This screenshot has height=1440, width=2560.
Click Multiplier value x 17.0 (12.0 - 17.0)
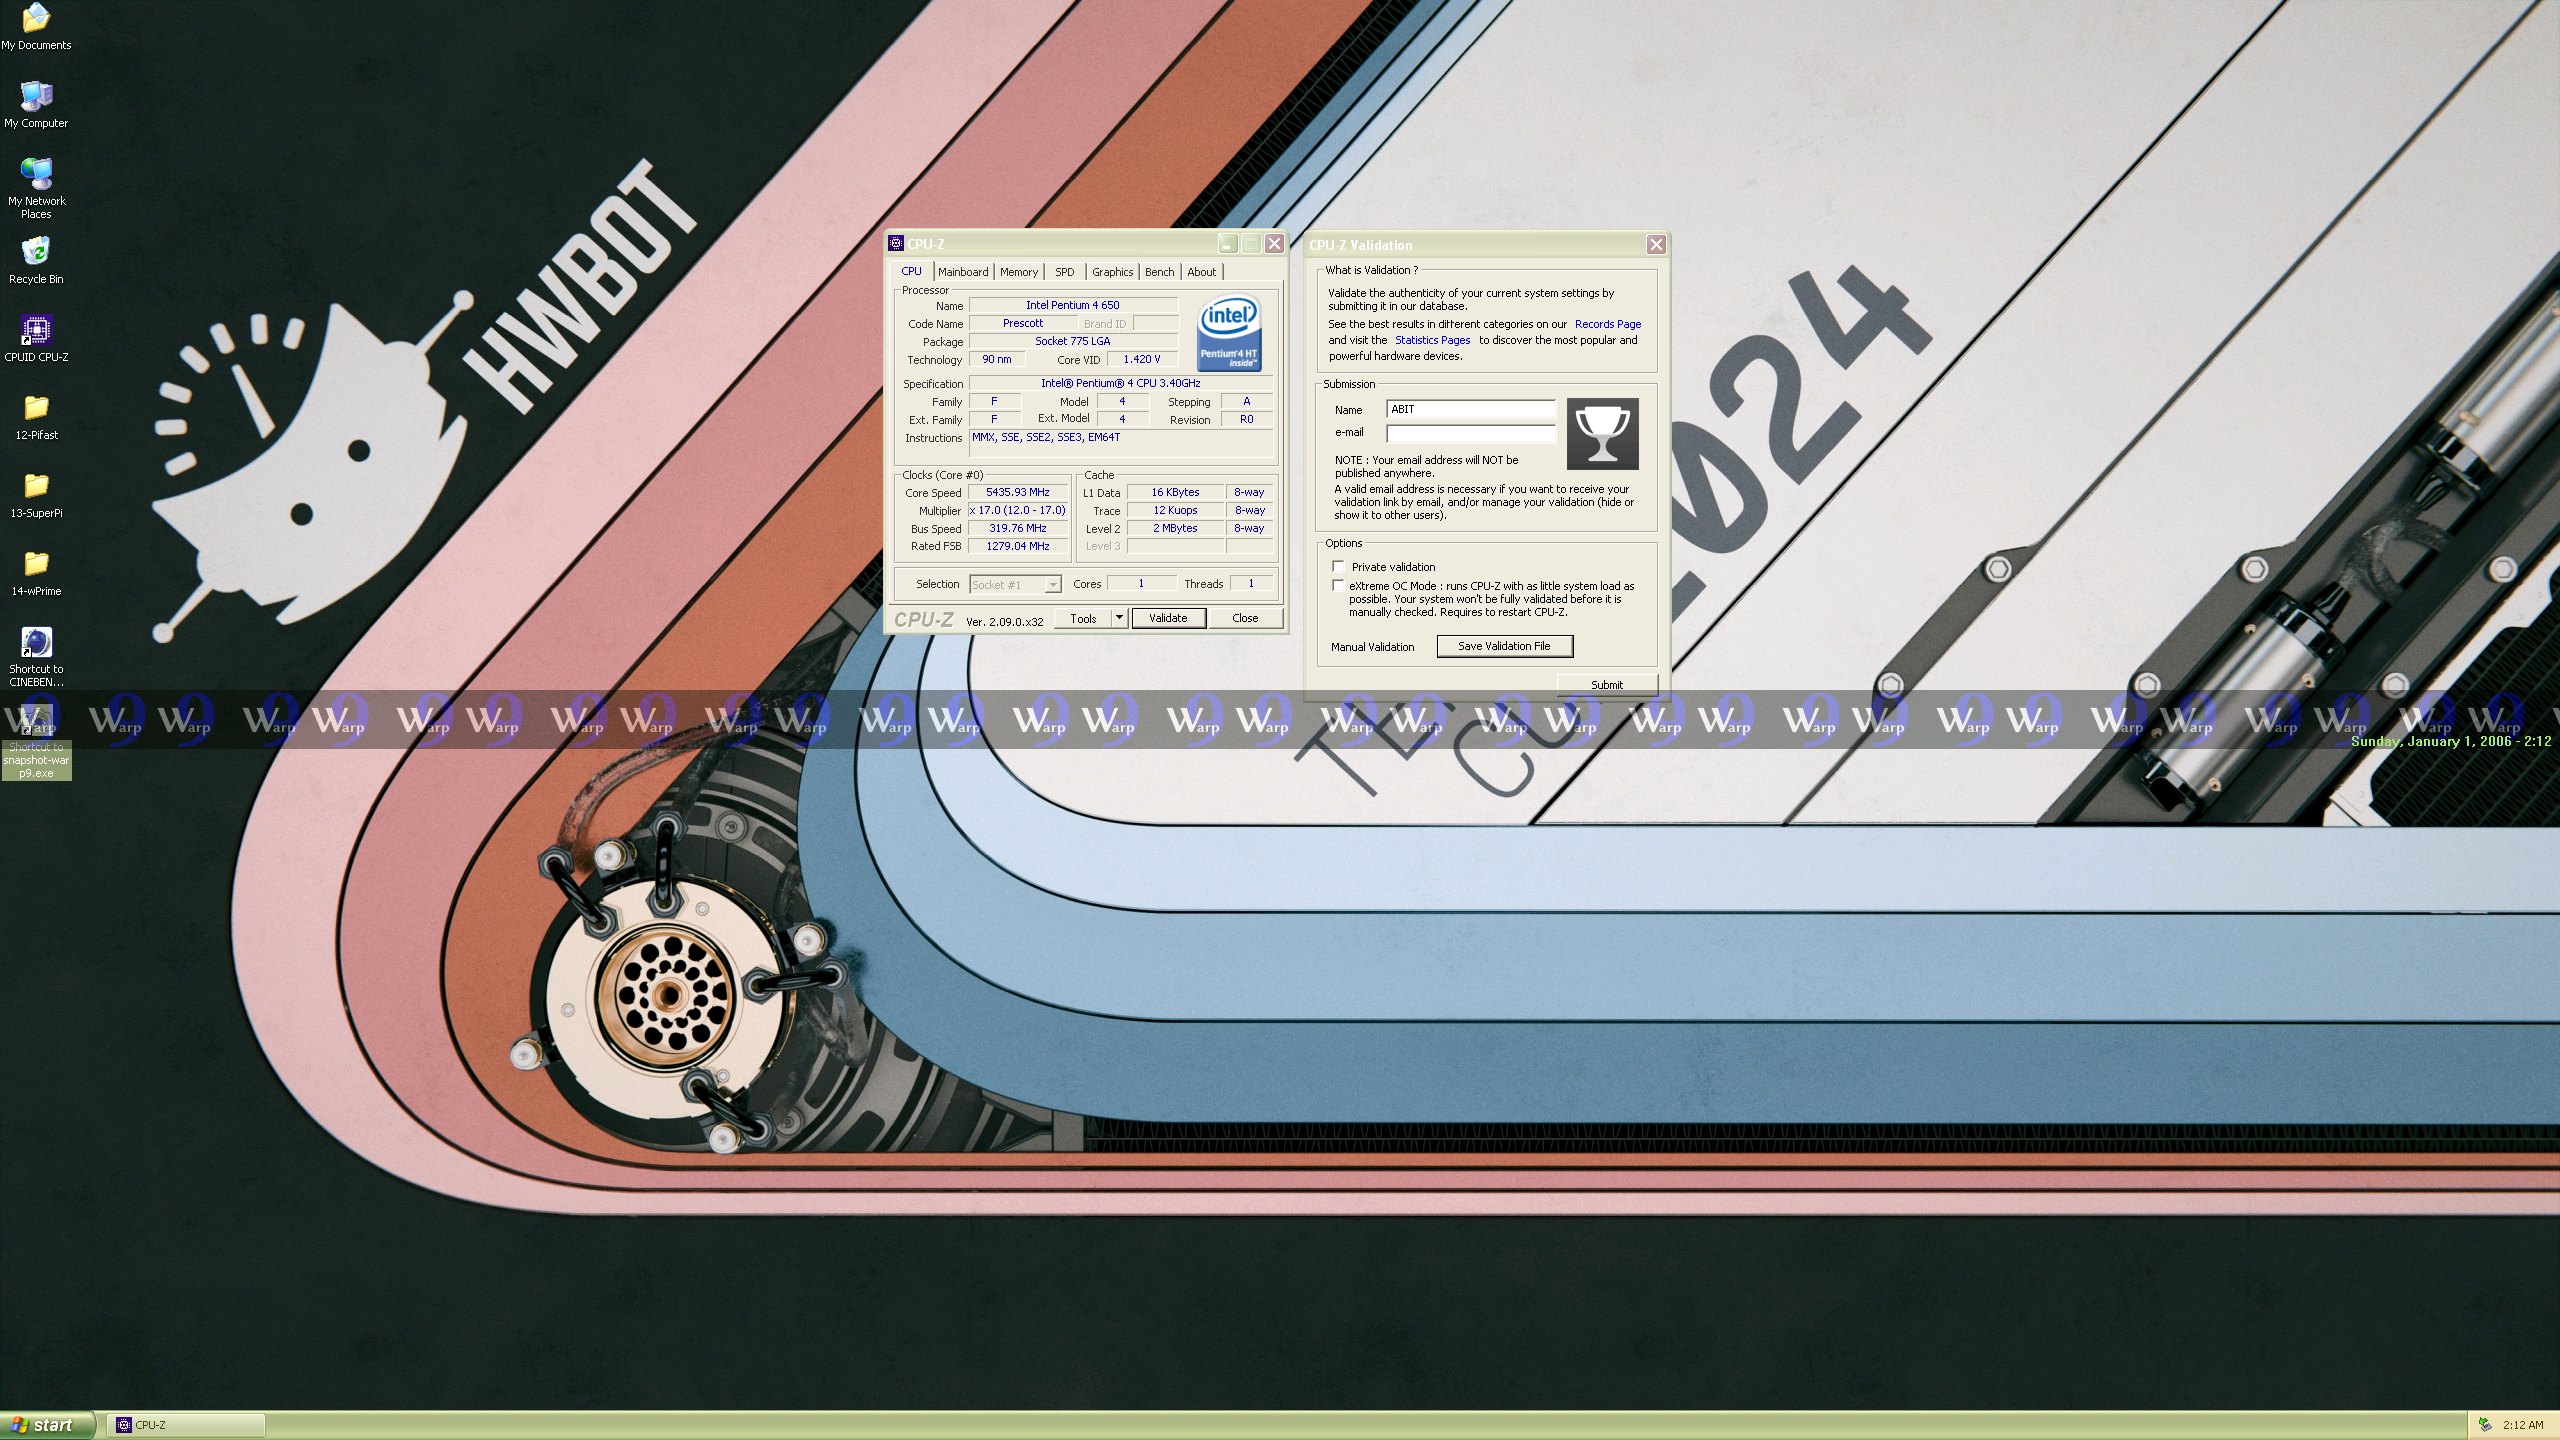(x=1018, y=510)
